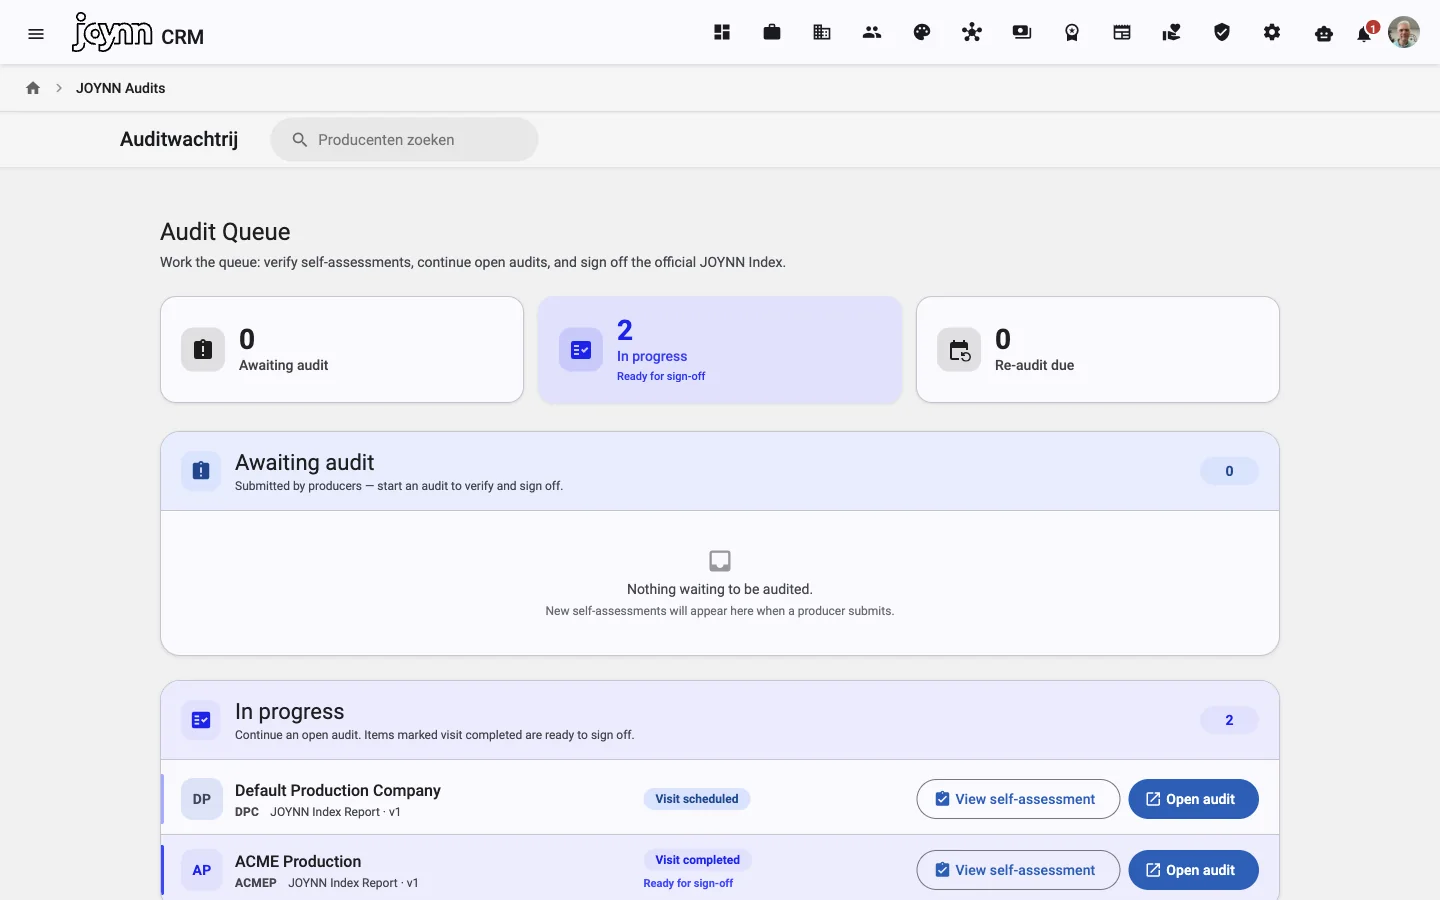Click the joynn CRM logo

(138, 33)
